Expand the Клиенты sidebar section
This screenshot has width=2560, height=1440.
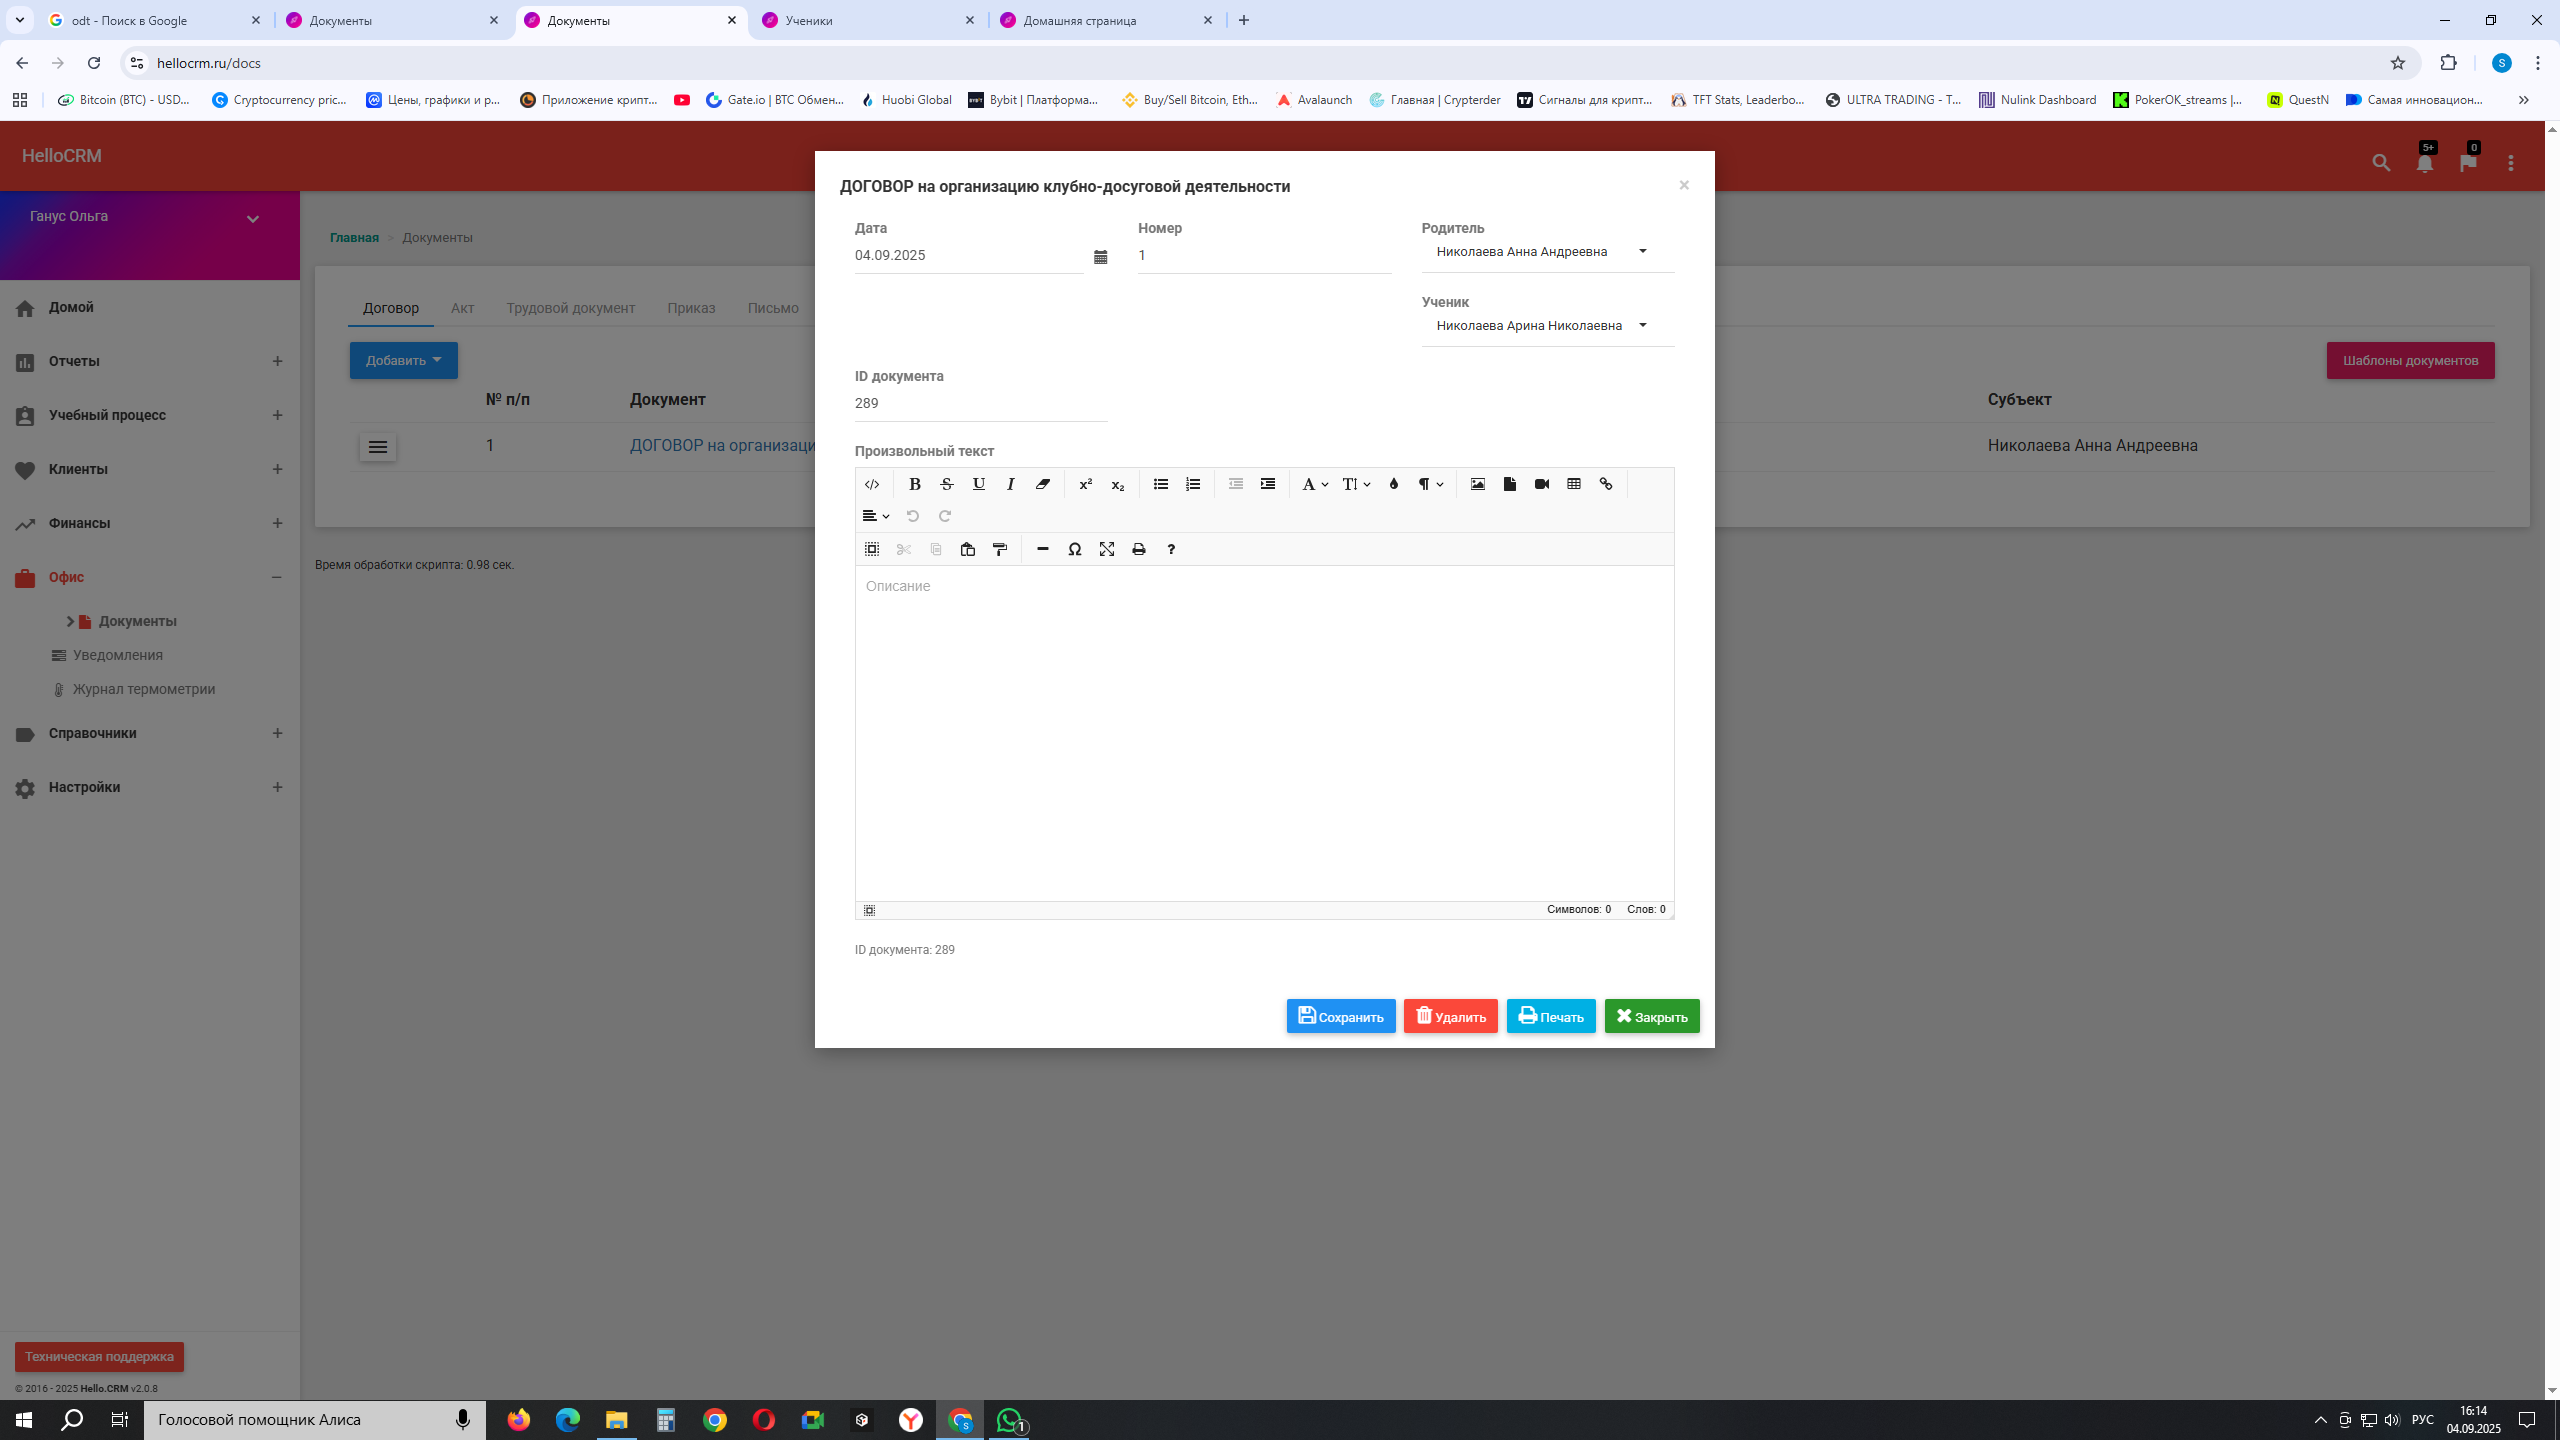tap(277, 469)
